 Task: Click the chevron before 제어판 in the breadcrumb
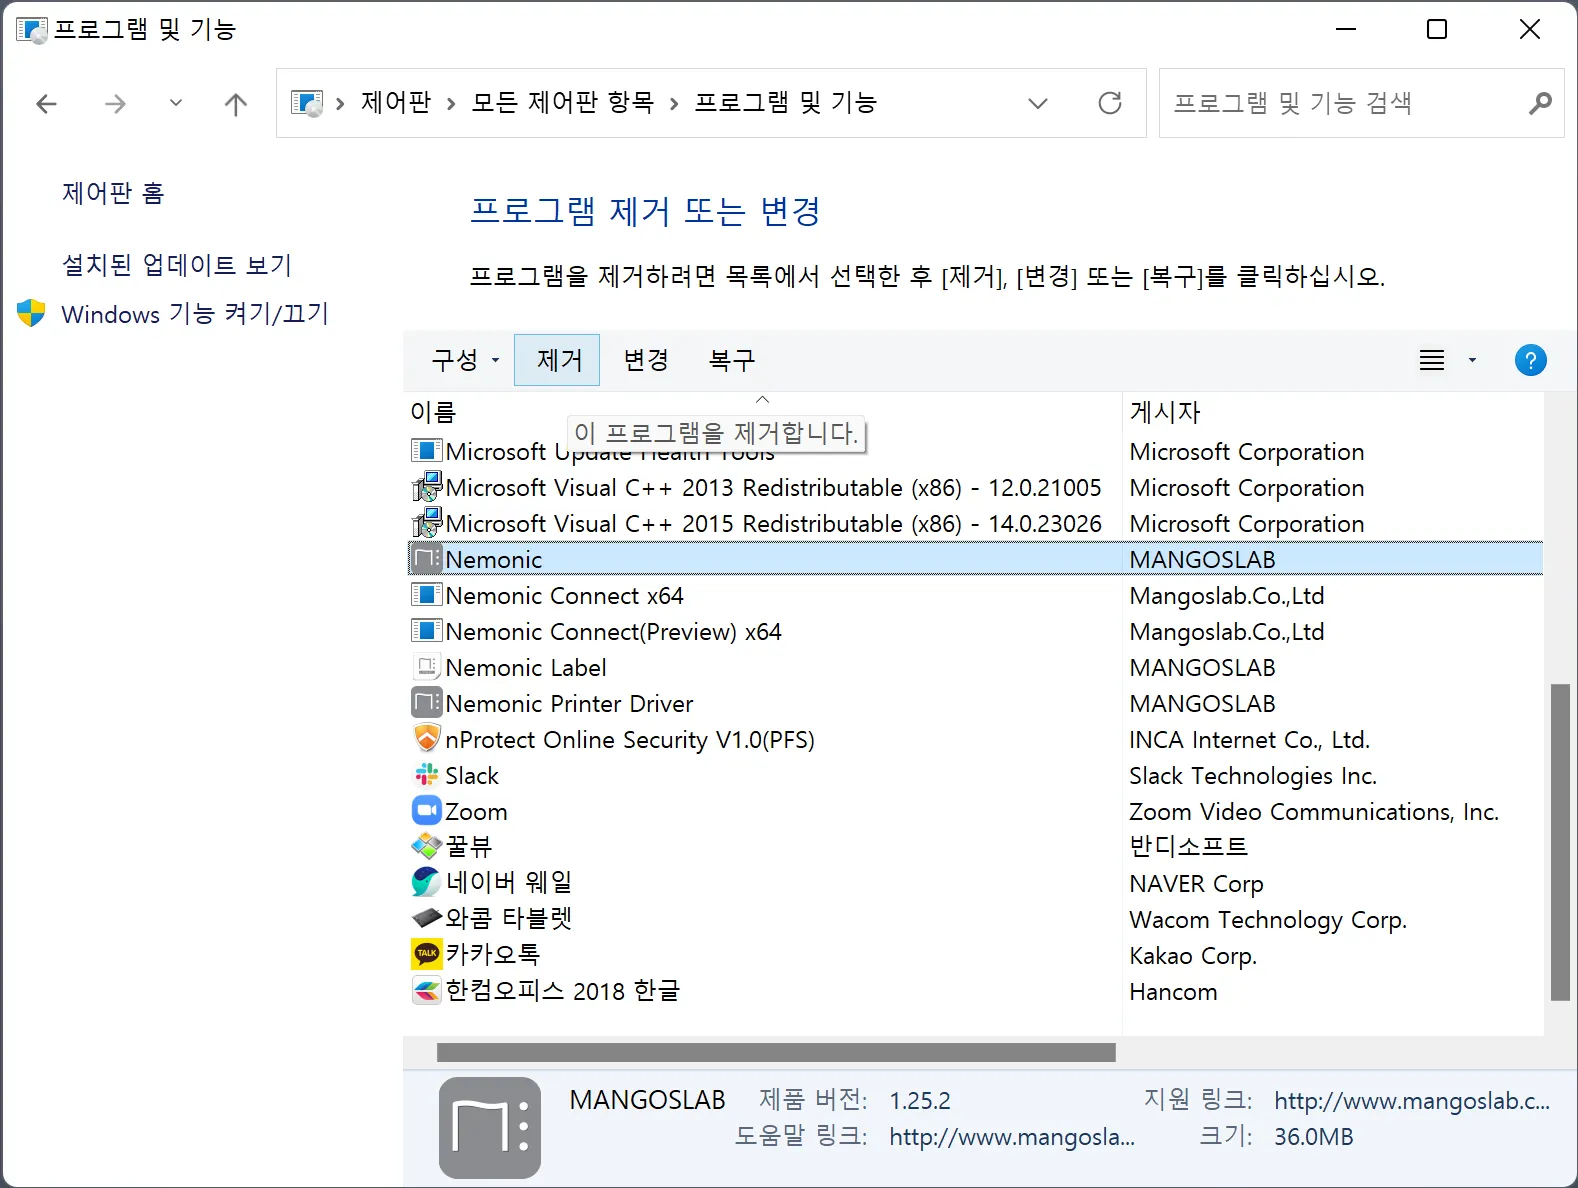coord(340,104)
